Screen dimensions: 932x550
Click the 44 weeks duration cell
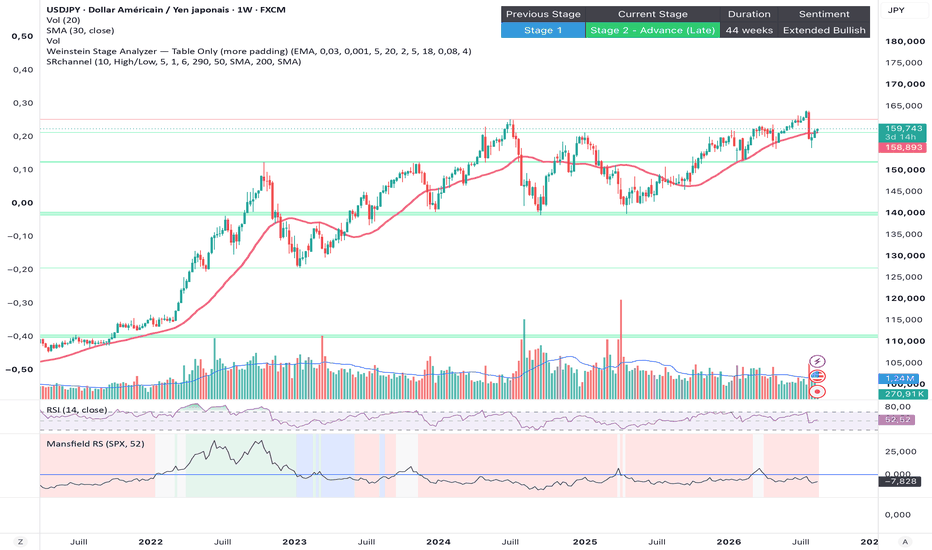click(x=749, y=30)
